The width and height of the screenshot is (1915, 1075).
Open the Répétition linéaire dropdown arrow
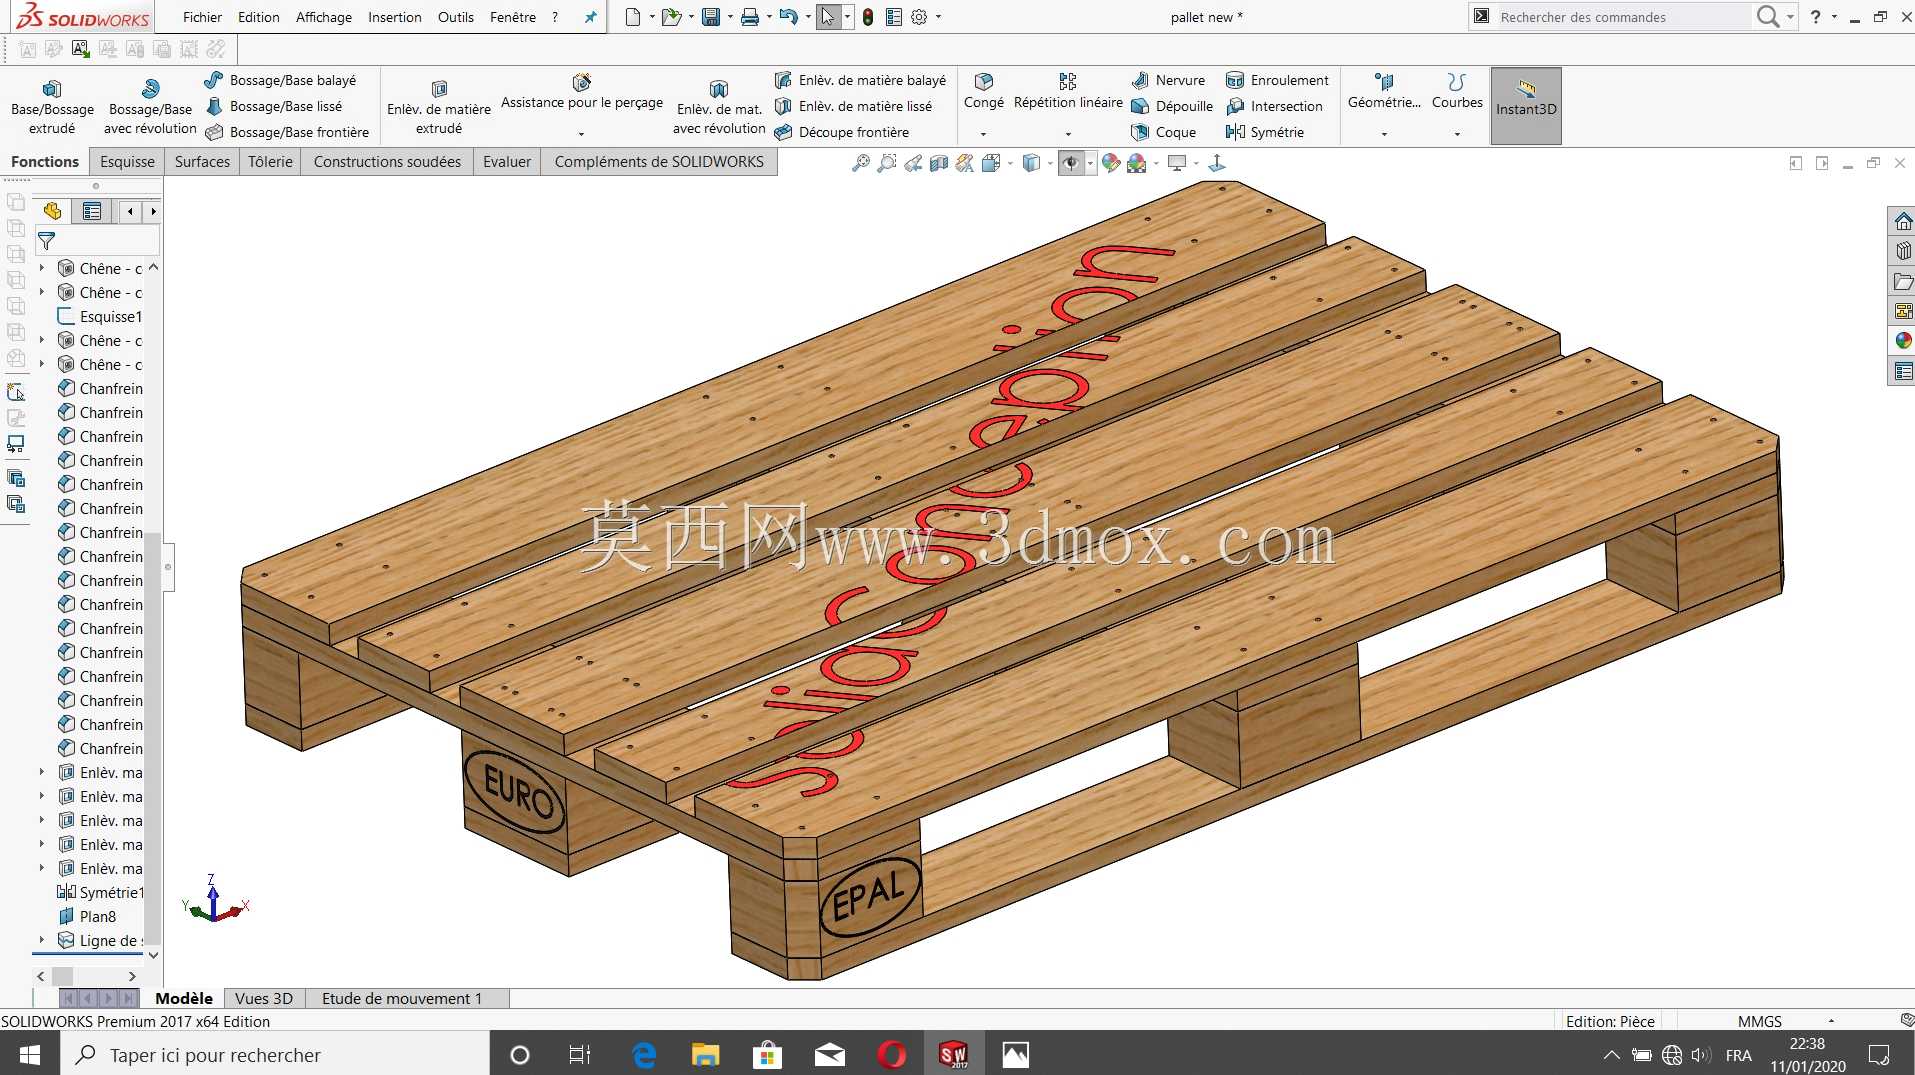point(1068,134)
